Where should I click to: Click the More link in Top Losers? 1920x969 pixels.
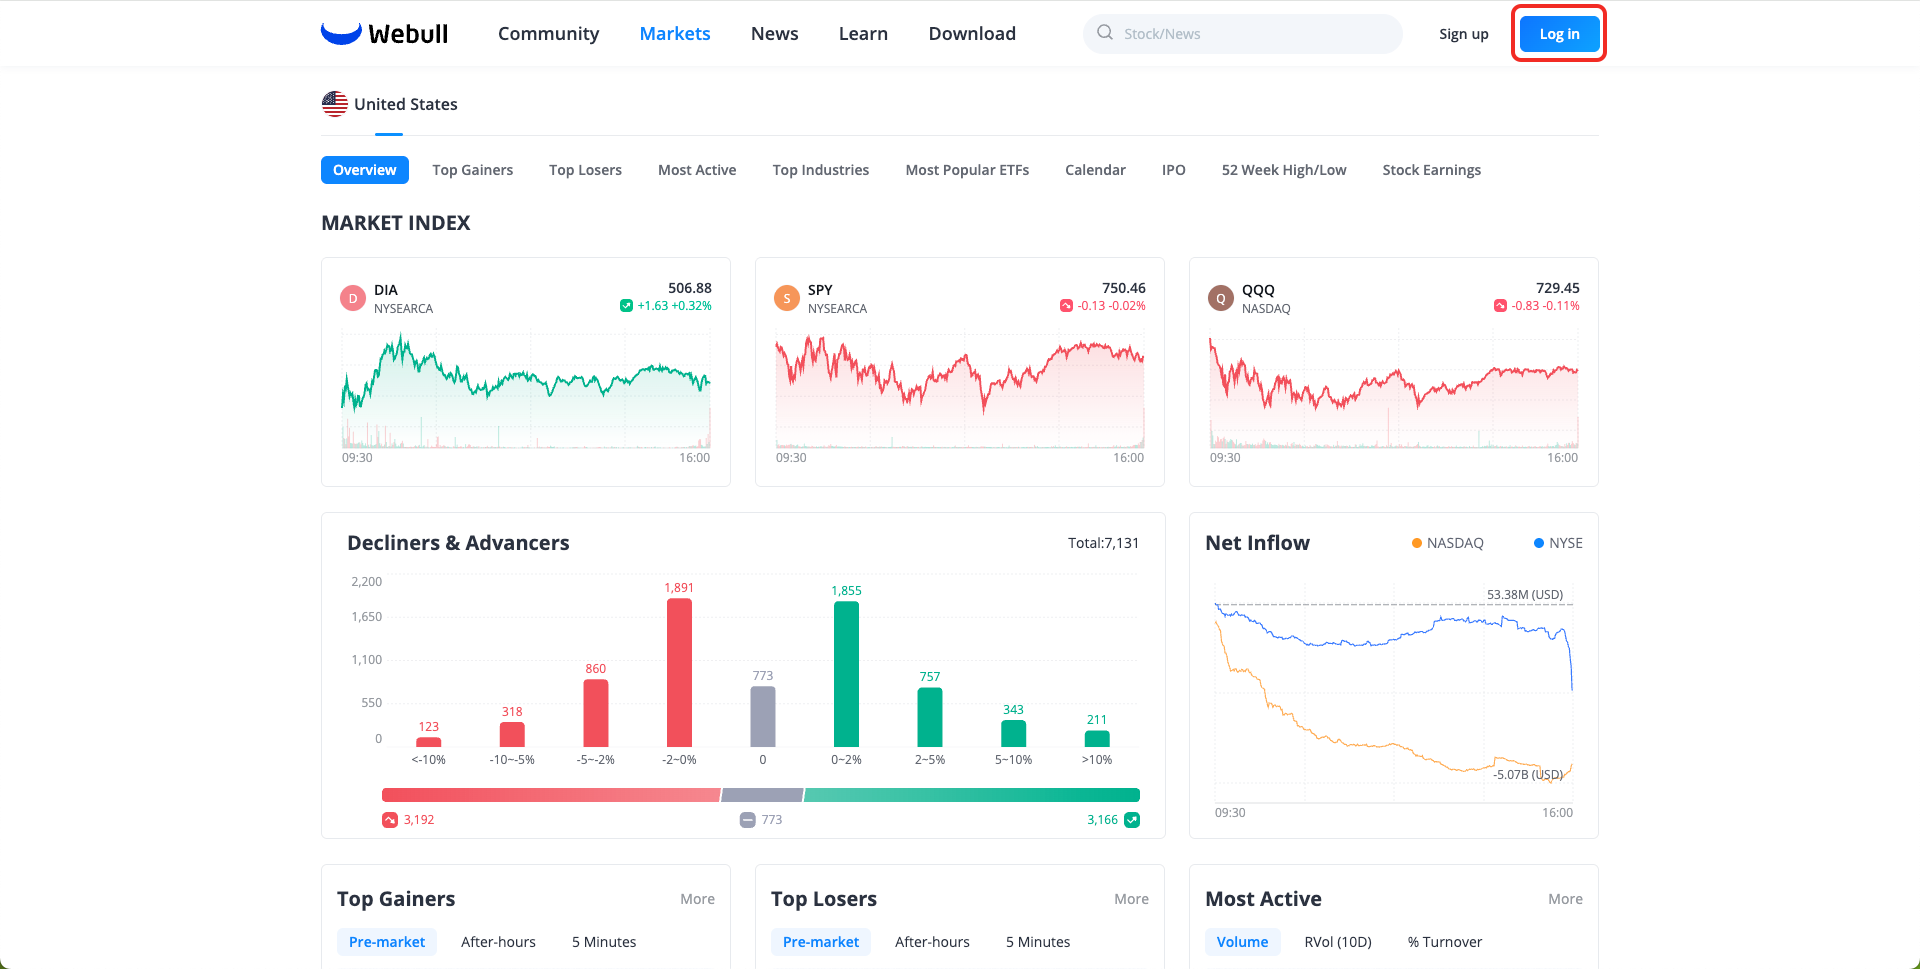1131,899
